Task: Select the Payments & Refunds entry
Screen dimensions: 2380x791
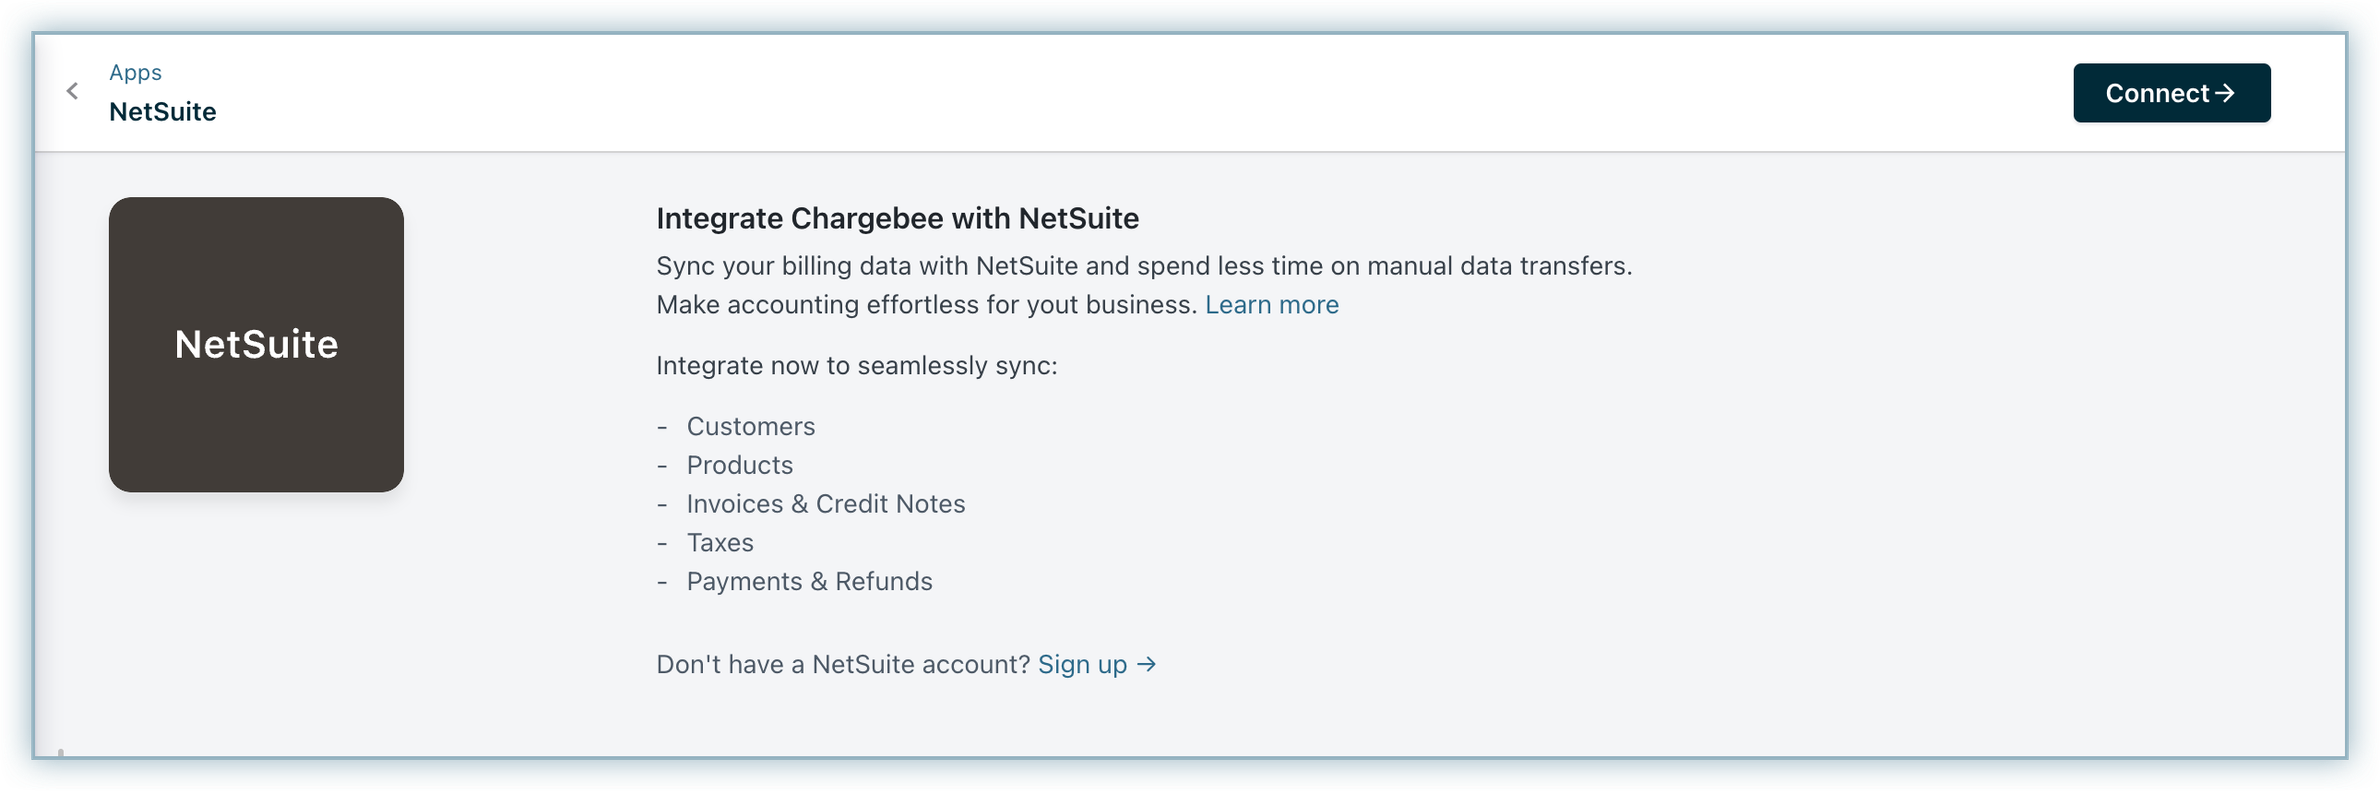Action: tap(809, 582)
